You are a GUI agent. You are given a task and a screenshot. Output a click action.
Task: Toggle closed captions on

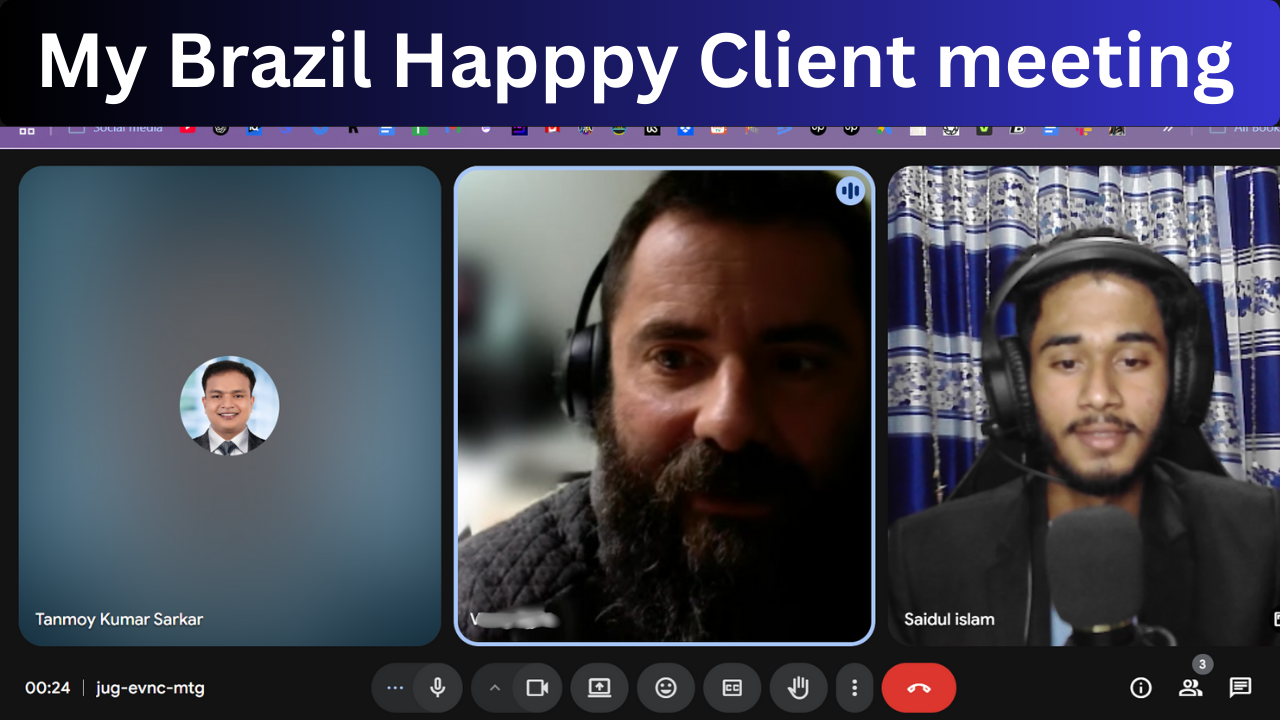tap(732, 688)
